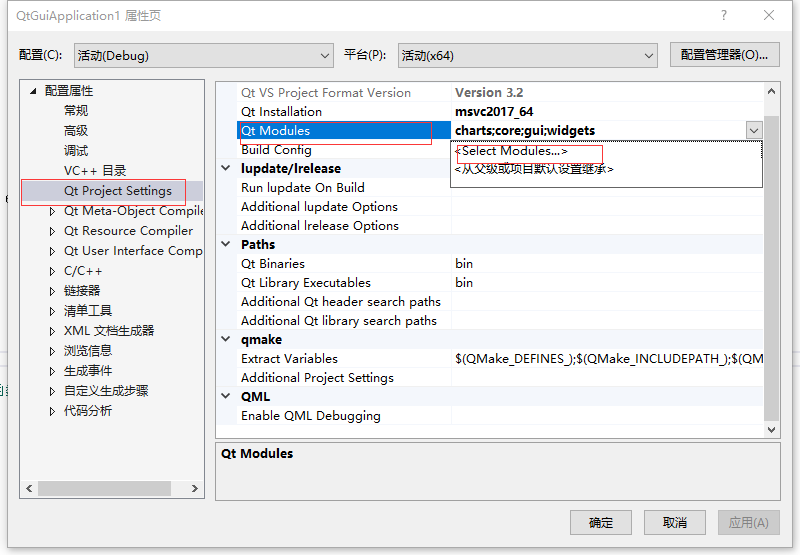Expand Qt Resource Compiler node
Screen dimensions: 800x555
pyautogui.click(x=52, y=231)
